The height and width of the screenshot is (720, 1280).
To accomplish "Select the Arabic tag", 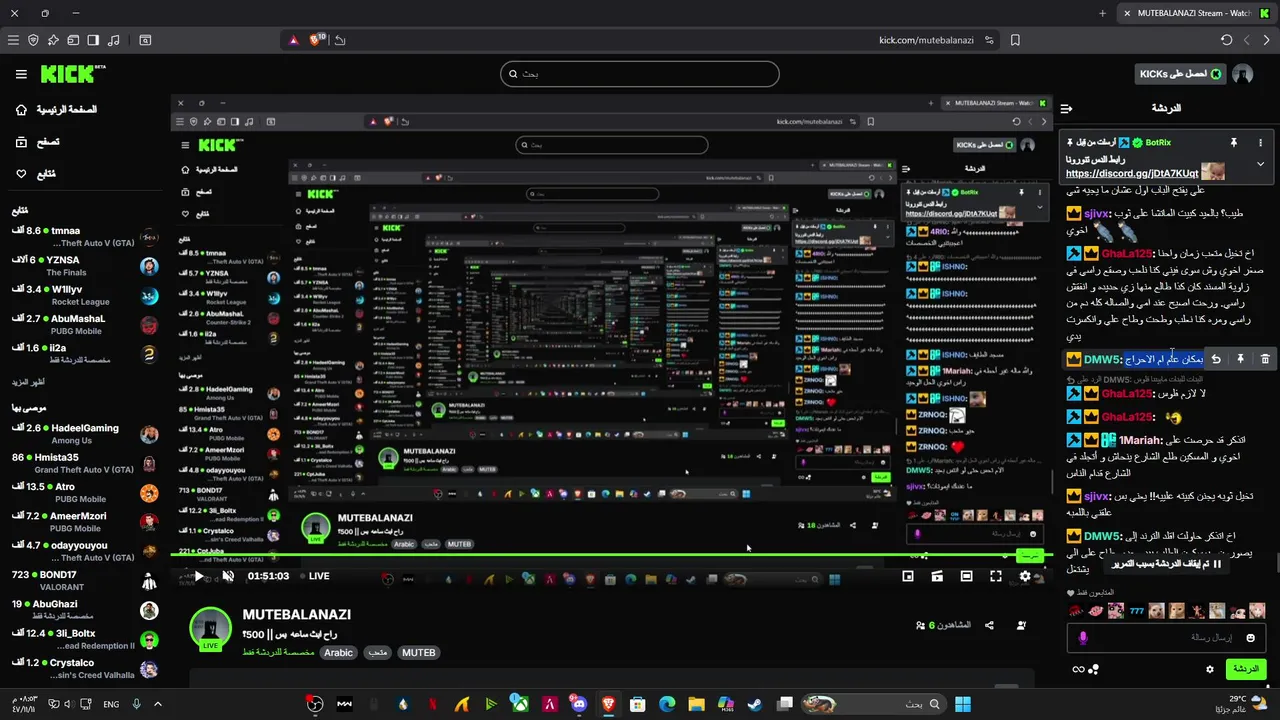I will pyautogui.click(x=338, y=653).
